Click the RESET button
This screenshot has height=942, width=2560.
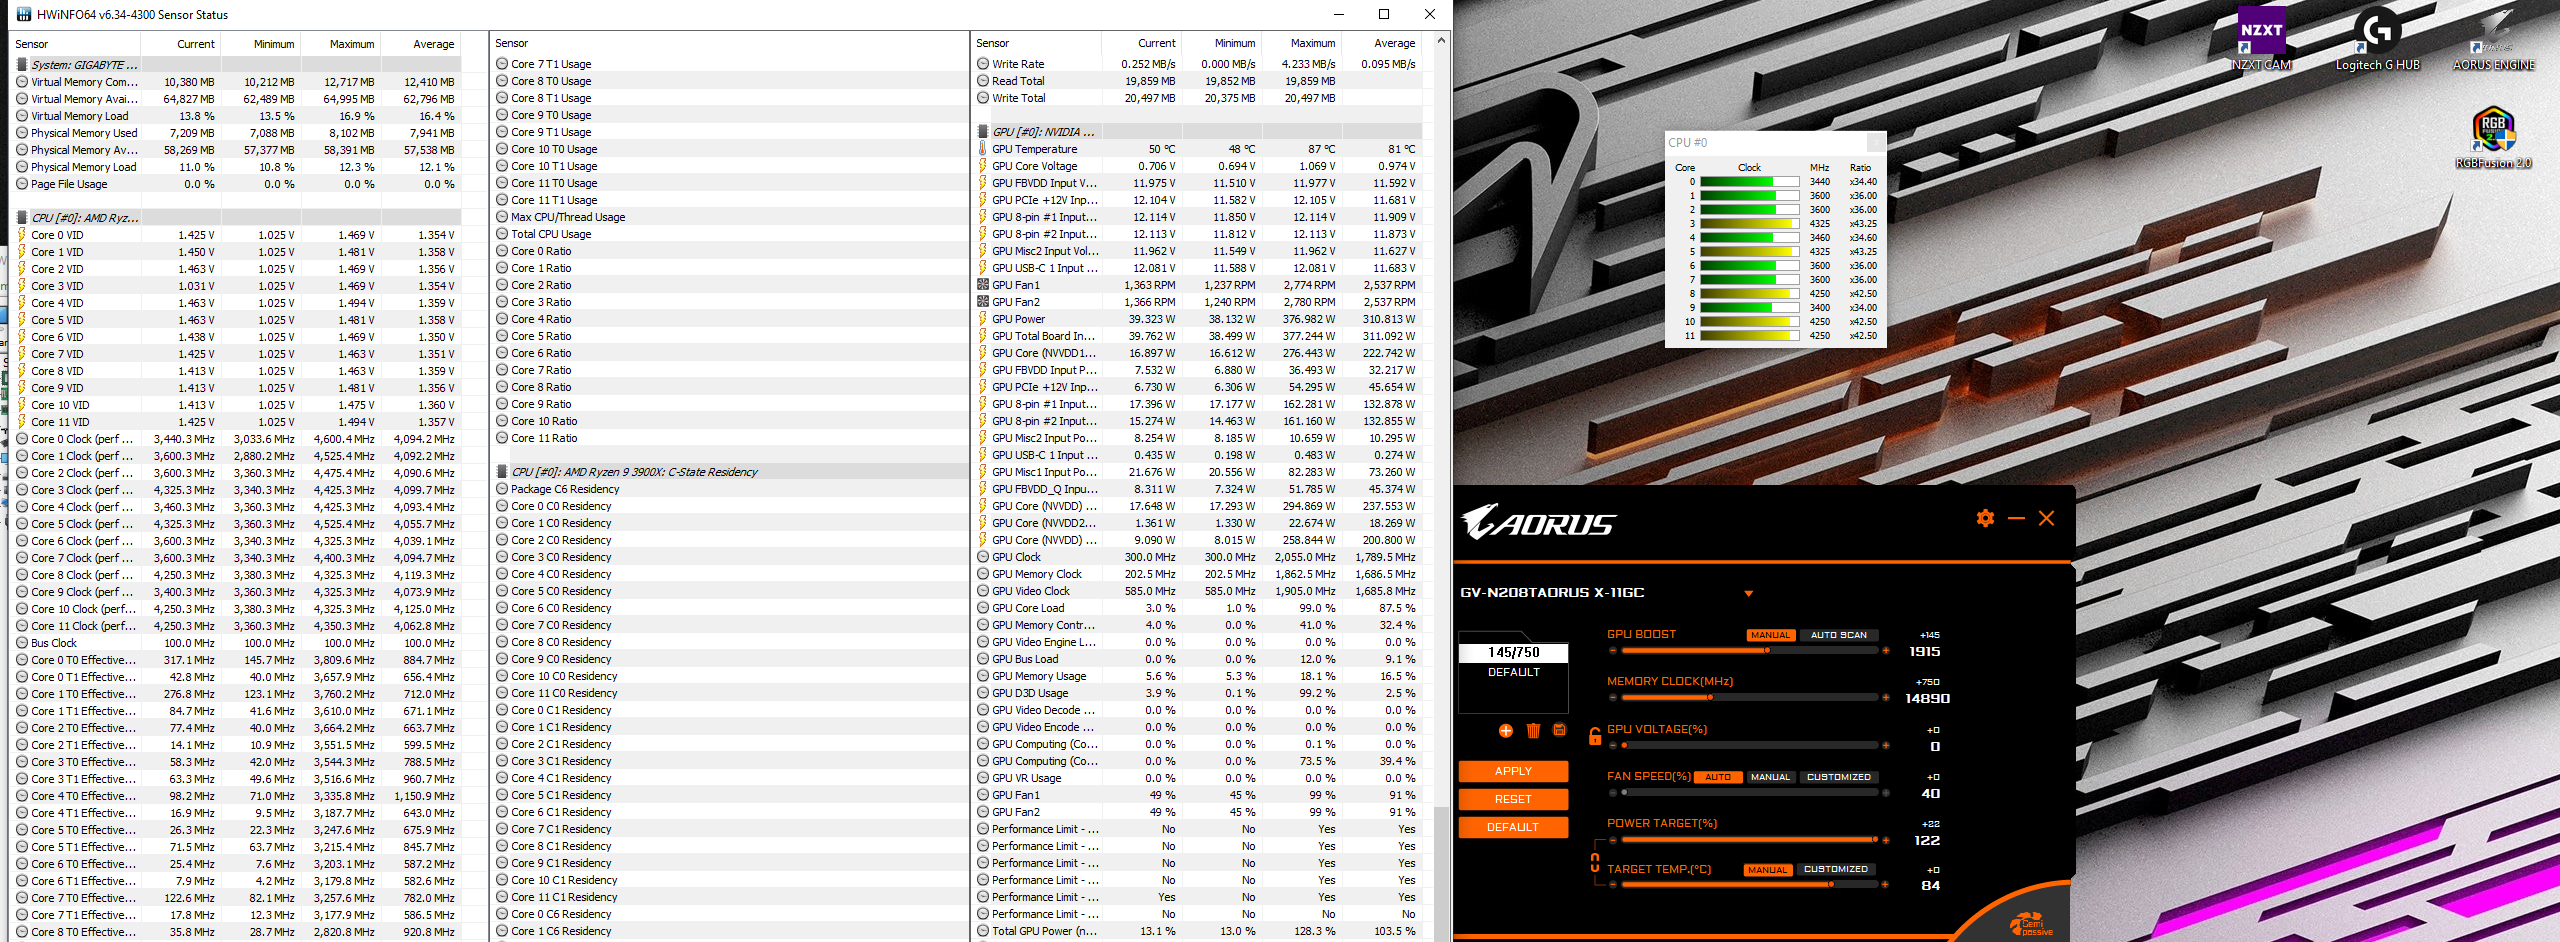coord(1513,800)
